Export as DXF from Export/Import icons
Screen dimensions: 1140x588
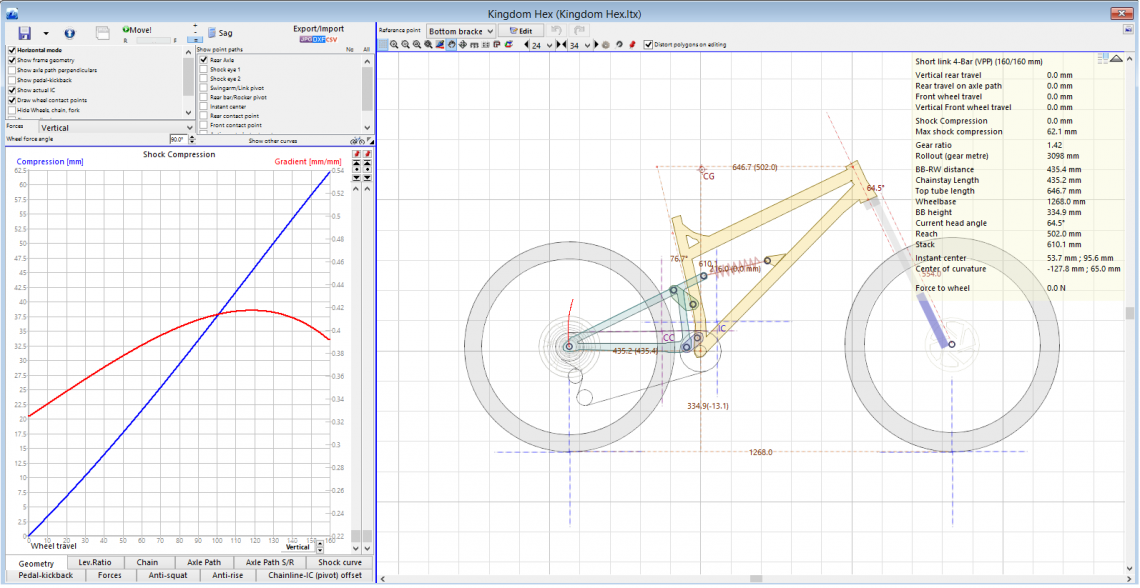320,40
